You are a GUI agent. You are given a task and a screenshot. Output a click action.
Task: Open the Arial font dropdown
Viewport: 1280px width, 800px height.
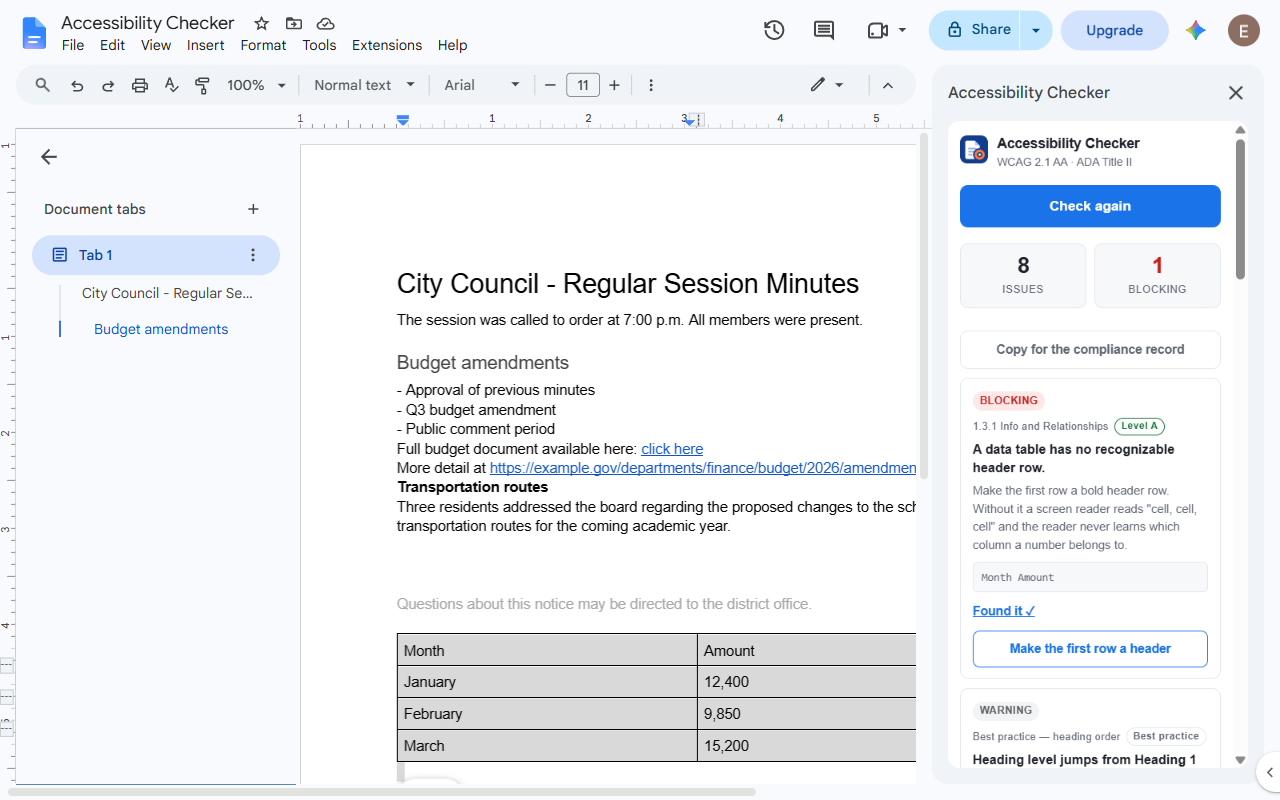point(483,85)
